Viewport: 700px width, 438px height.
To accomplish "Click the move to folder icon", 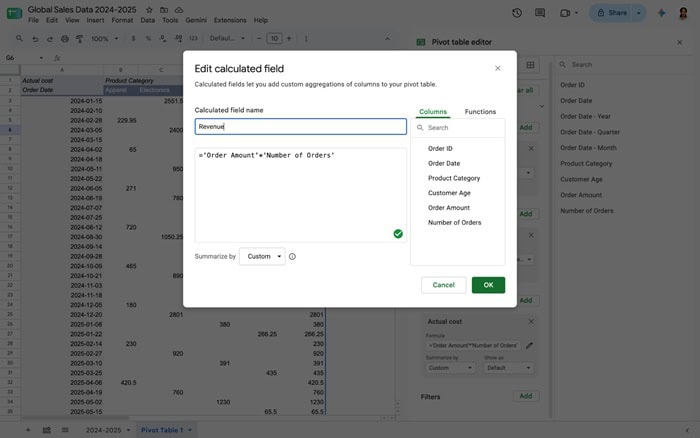I will [x=164, y=10].
